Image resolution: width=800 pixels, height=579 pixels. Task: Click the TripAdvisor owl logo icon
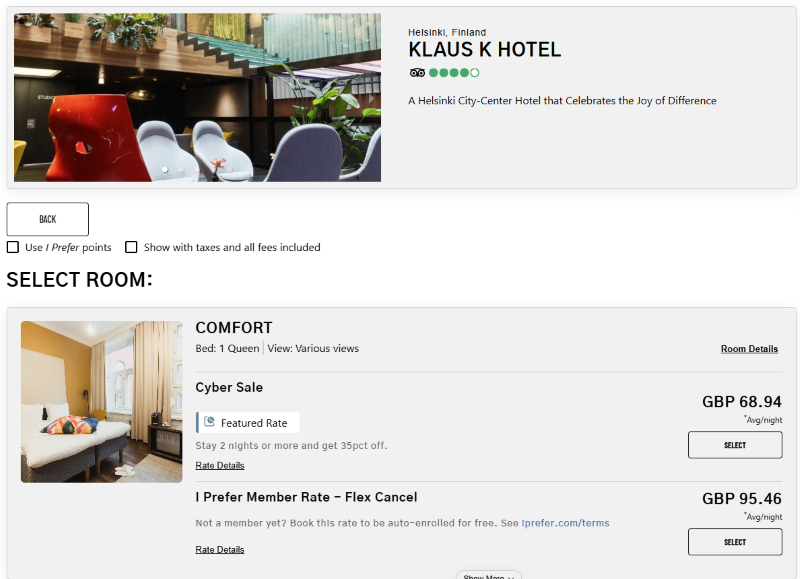coord(417,73)
